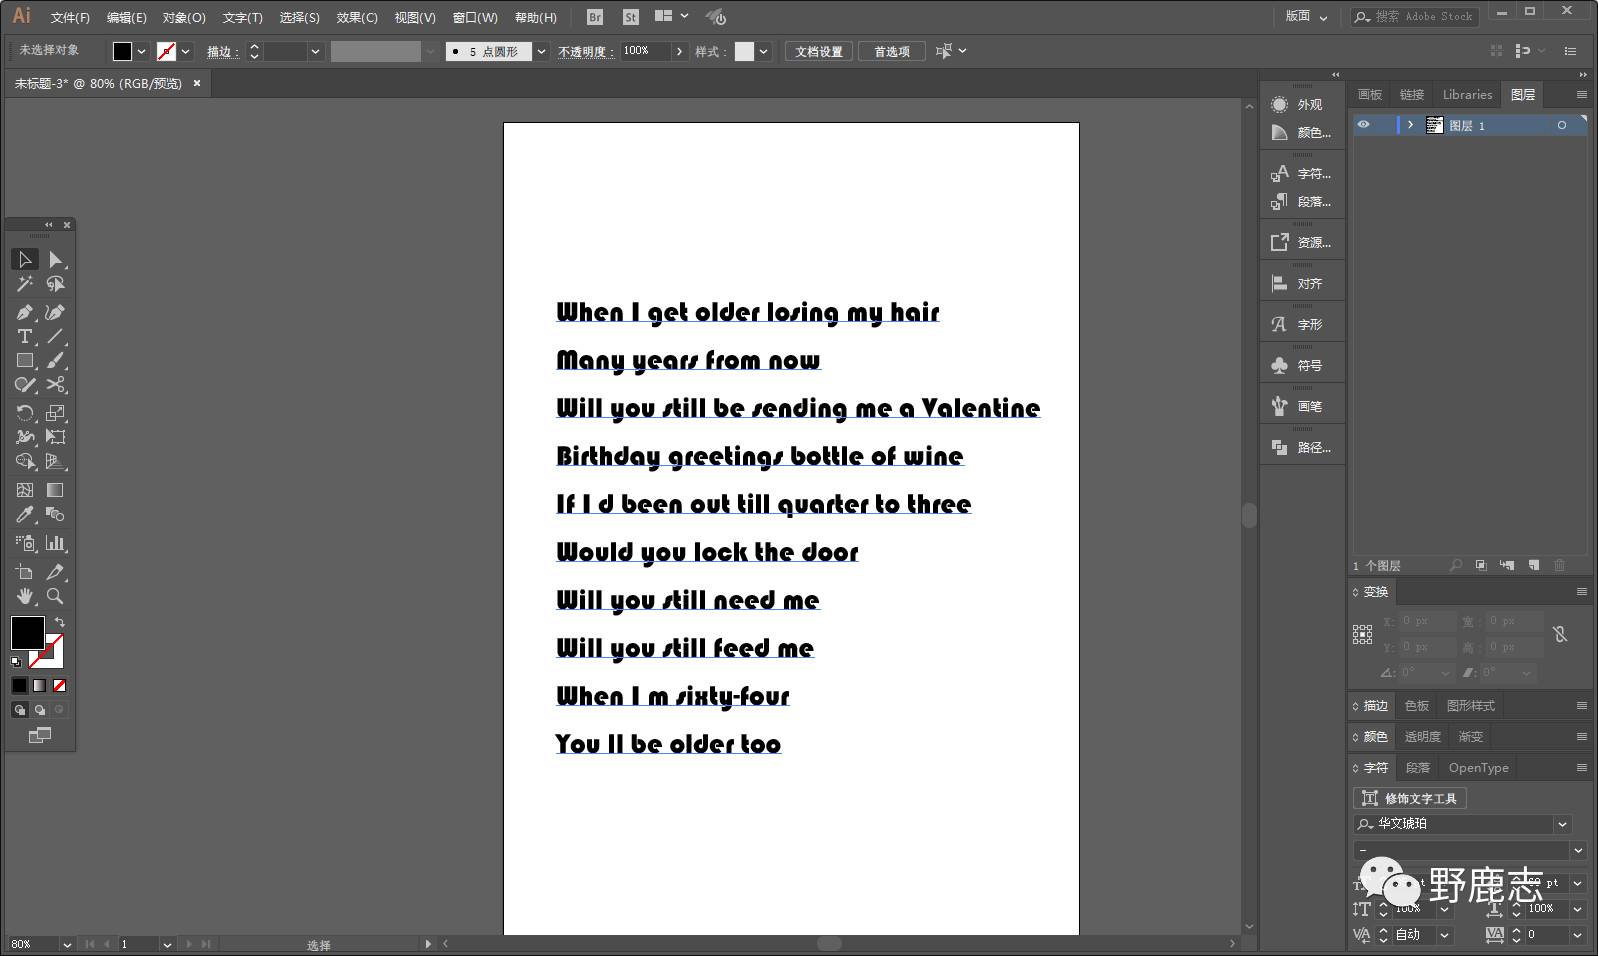The width and height of the screenshot is (1598, 956).
Task: Open the font family dropdown 华文琥珀
Action: pos(1562,824)
